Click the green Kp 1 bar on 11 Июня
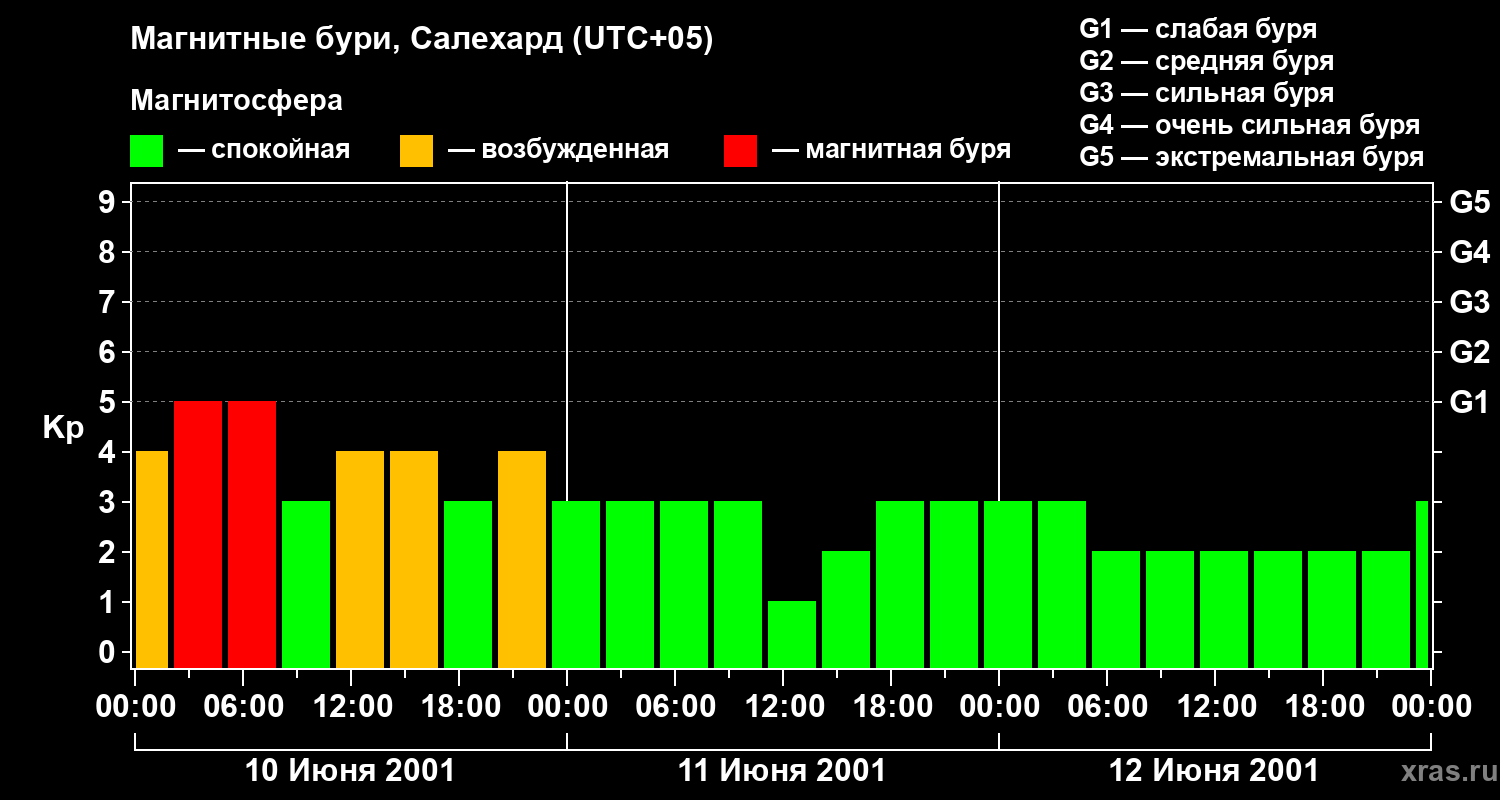 point(792,634)
